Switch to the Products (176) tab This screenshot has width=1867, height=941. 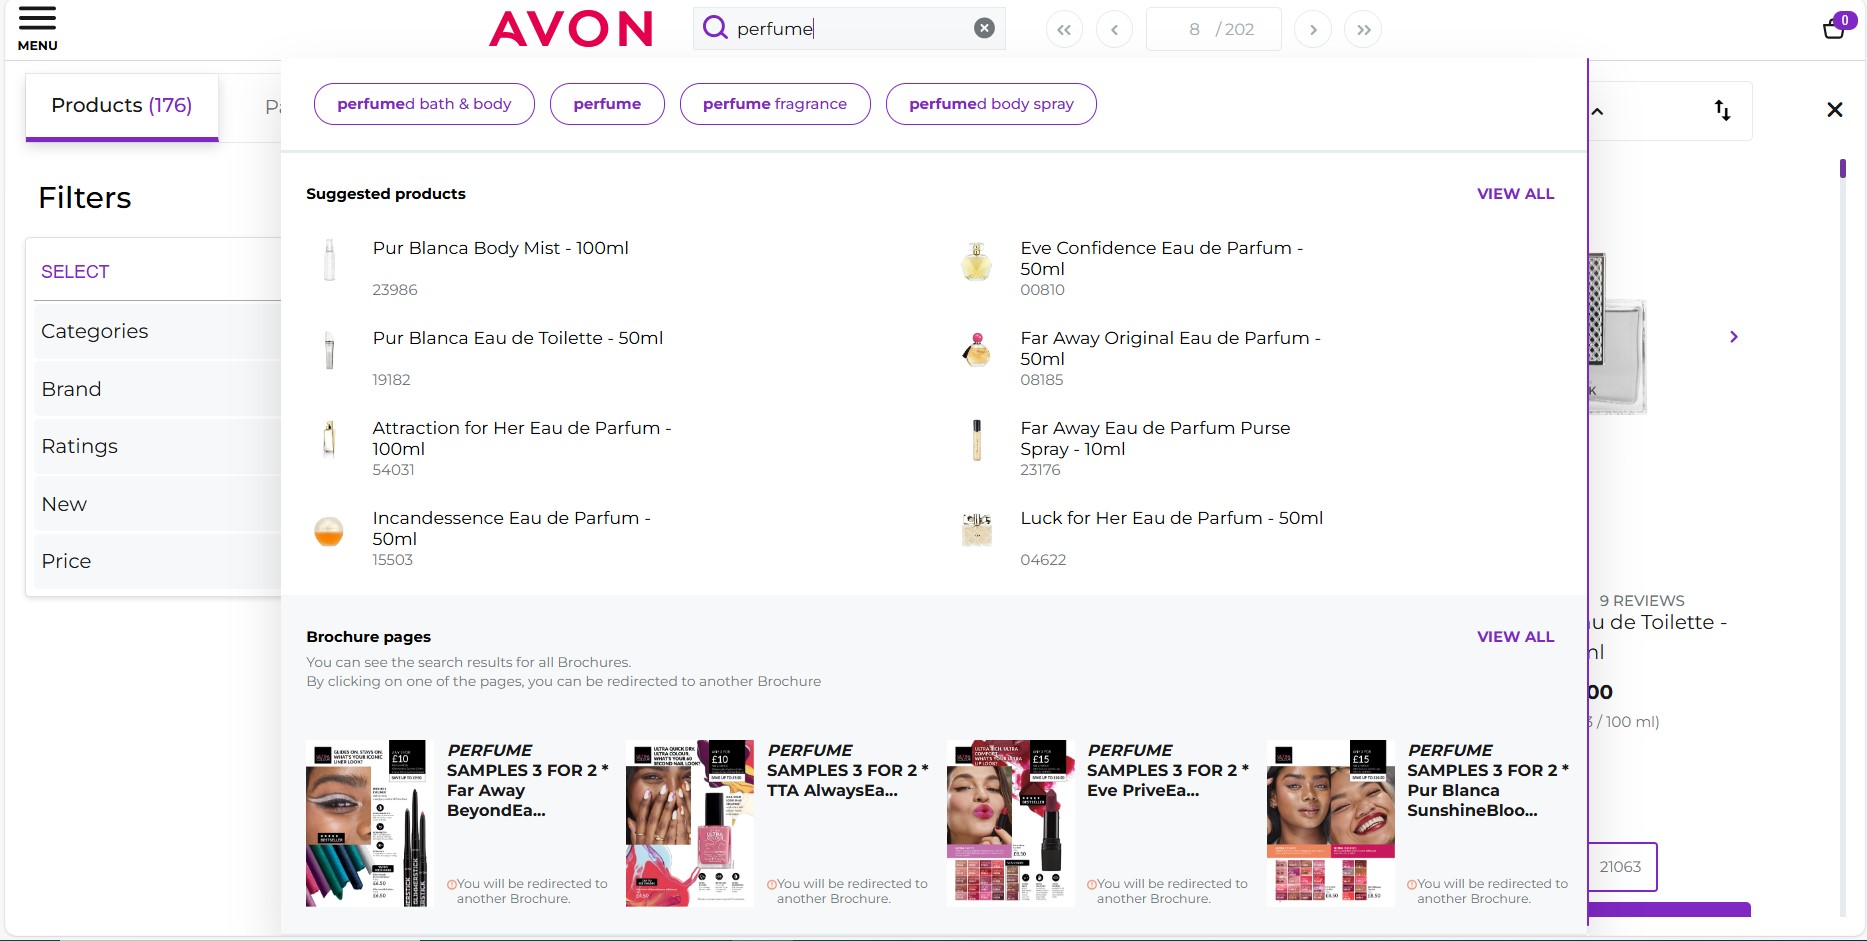pos(120,104)
